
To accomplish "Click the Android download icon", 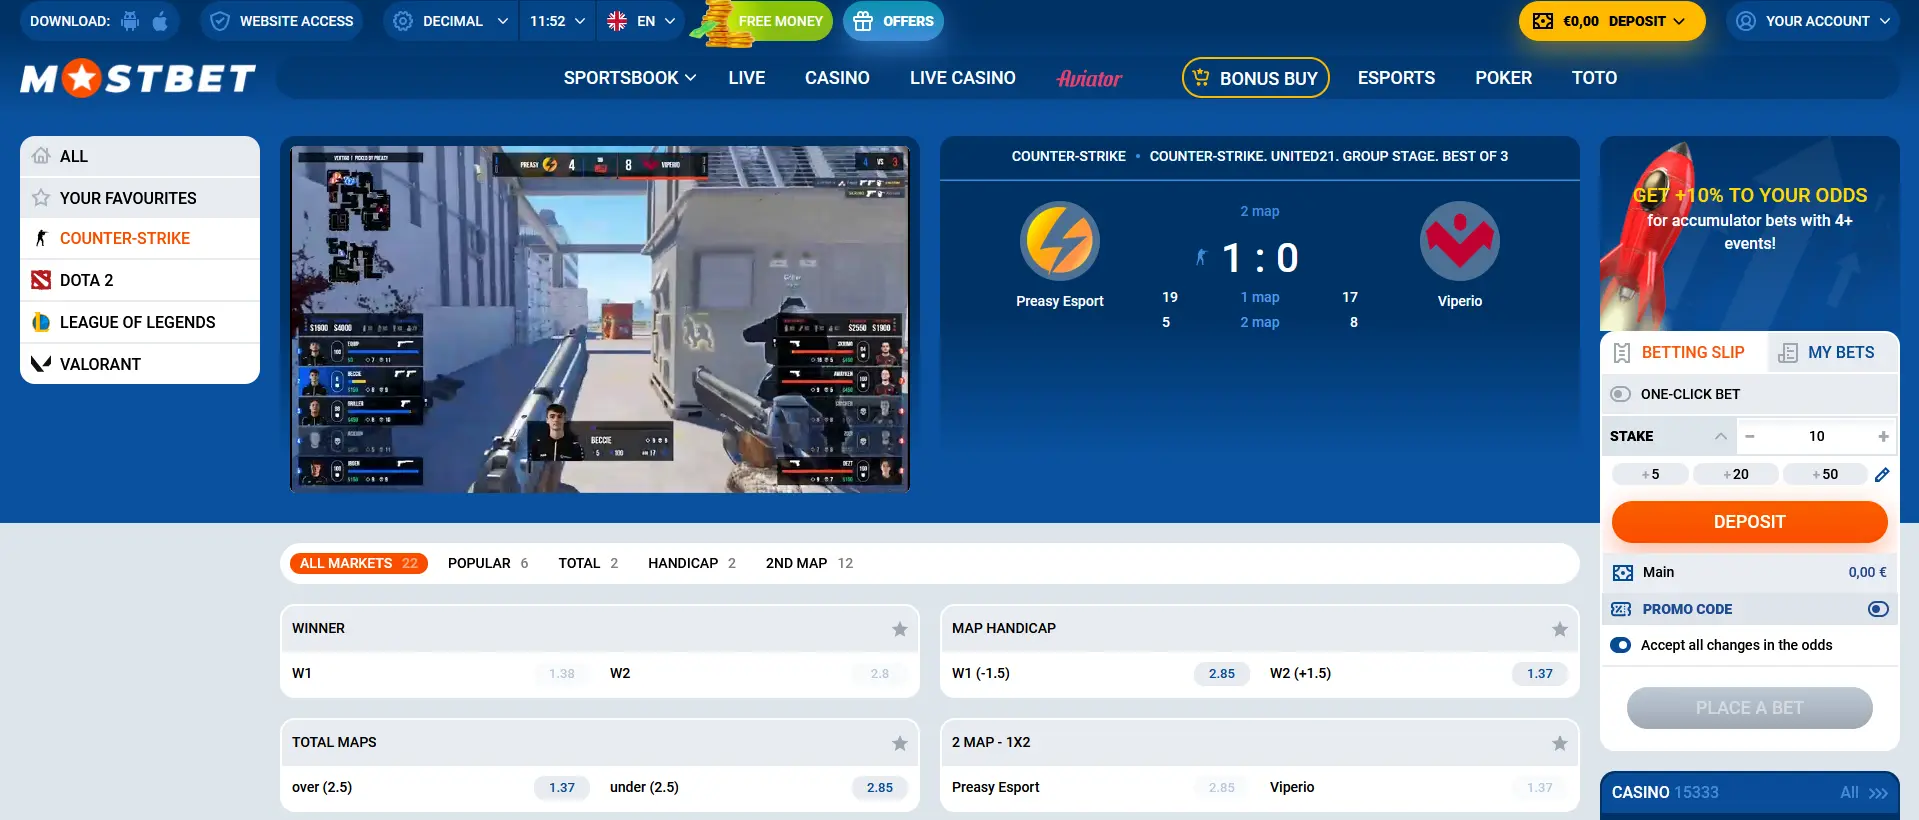I will pos(130,21).
